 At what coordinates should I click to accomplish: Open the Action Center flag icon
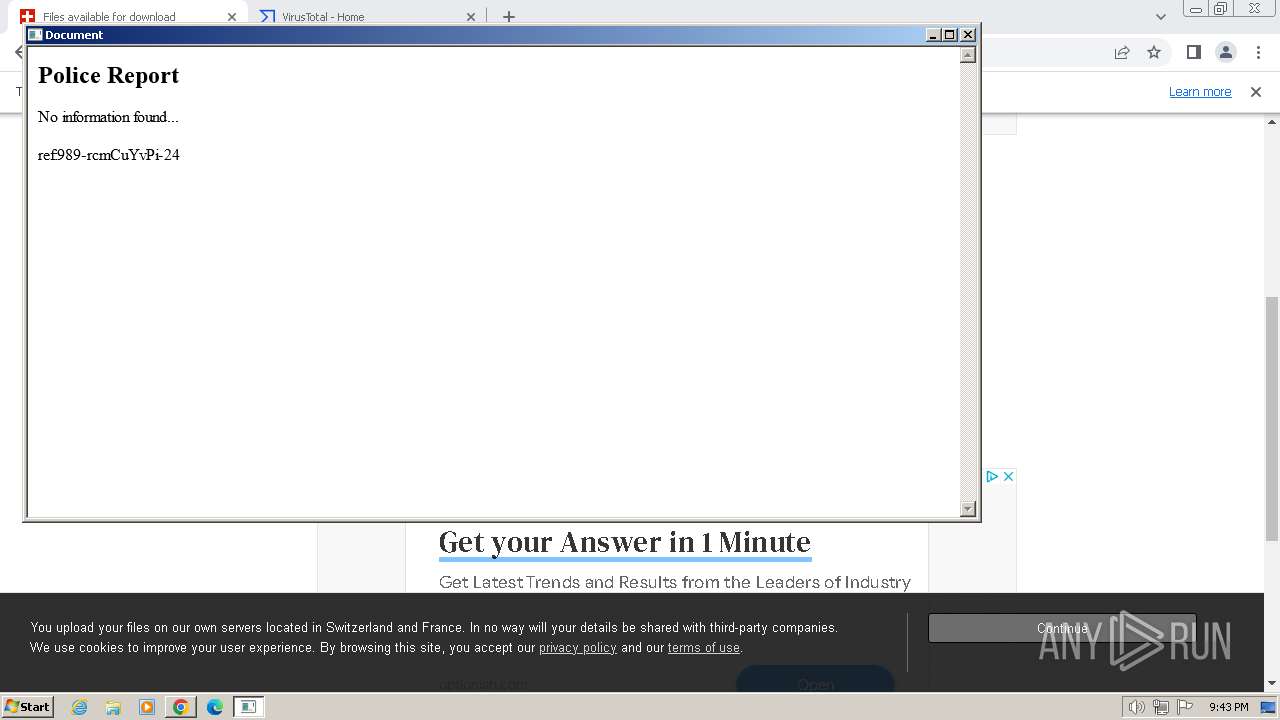(x=1185, y=707)
